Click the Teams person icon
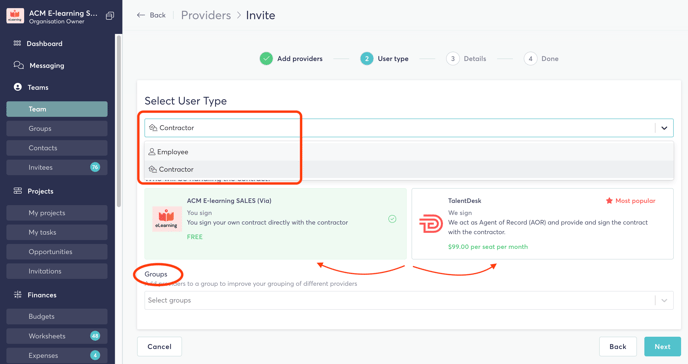688x364 pixels. pyautogui.click(x=18, y=87)
